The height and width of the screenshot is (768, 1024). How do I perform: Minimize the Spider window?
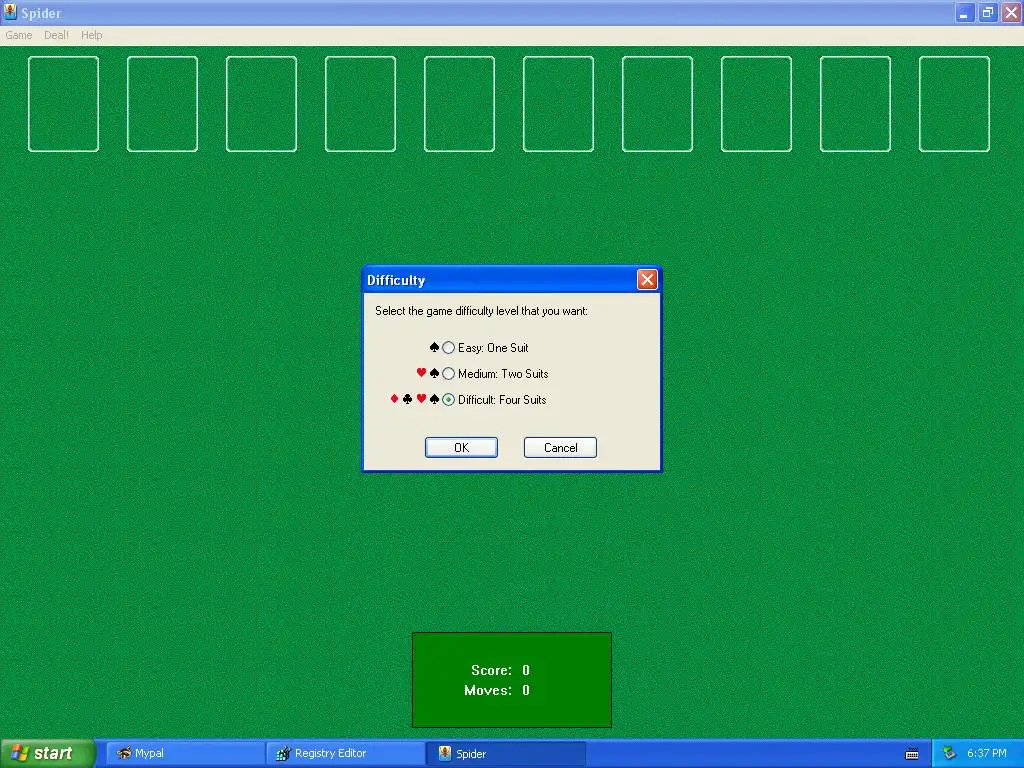pos(964,12)
